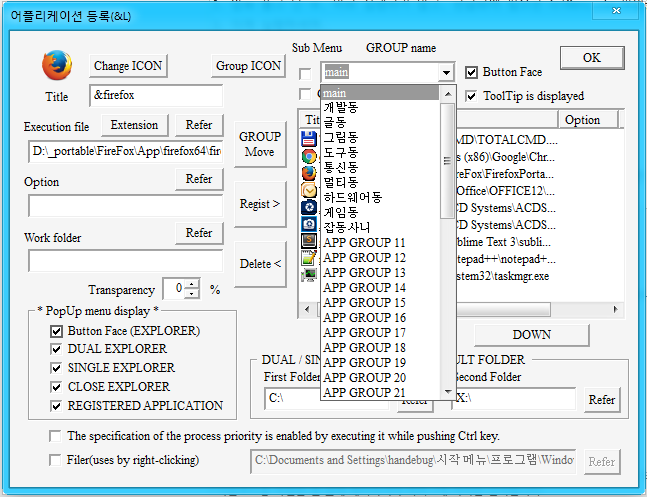This screenshot has width=647, height=497.
Task: Select the Notepad++ icon in list
Action: [309, 257]
